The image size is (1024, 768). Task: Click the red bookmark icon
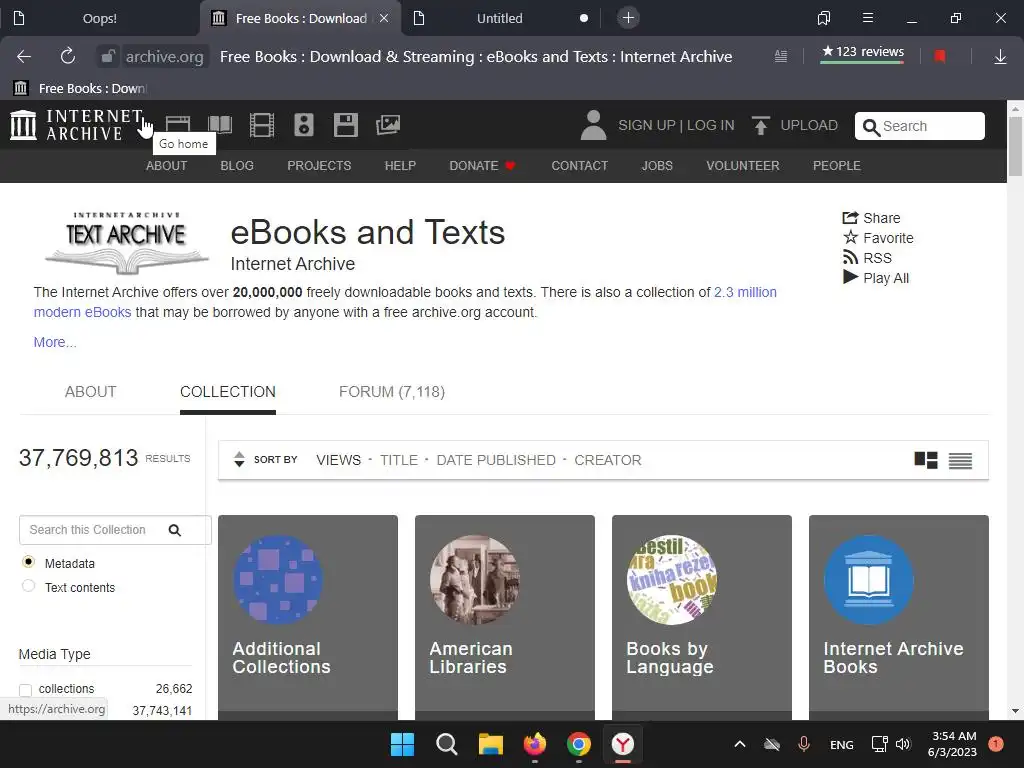pos(940,57)
